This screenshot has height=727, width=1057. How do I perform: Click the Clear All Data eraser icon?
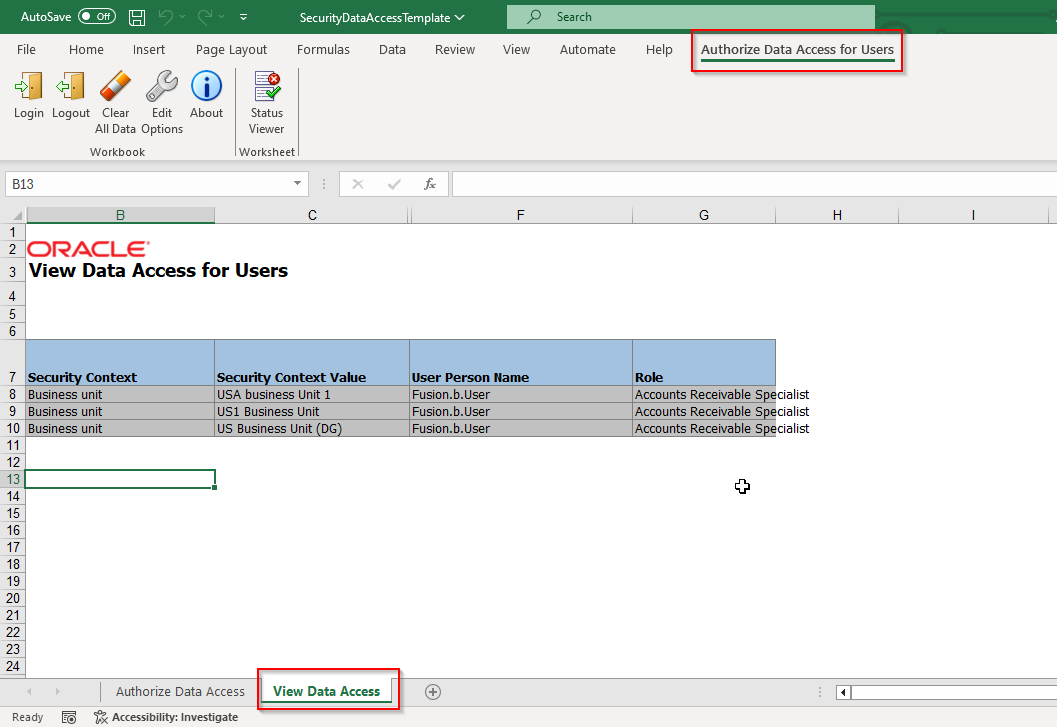tap(115, 86)
